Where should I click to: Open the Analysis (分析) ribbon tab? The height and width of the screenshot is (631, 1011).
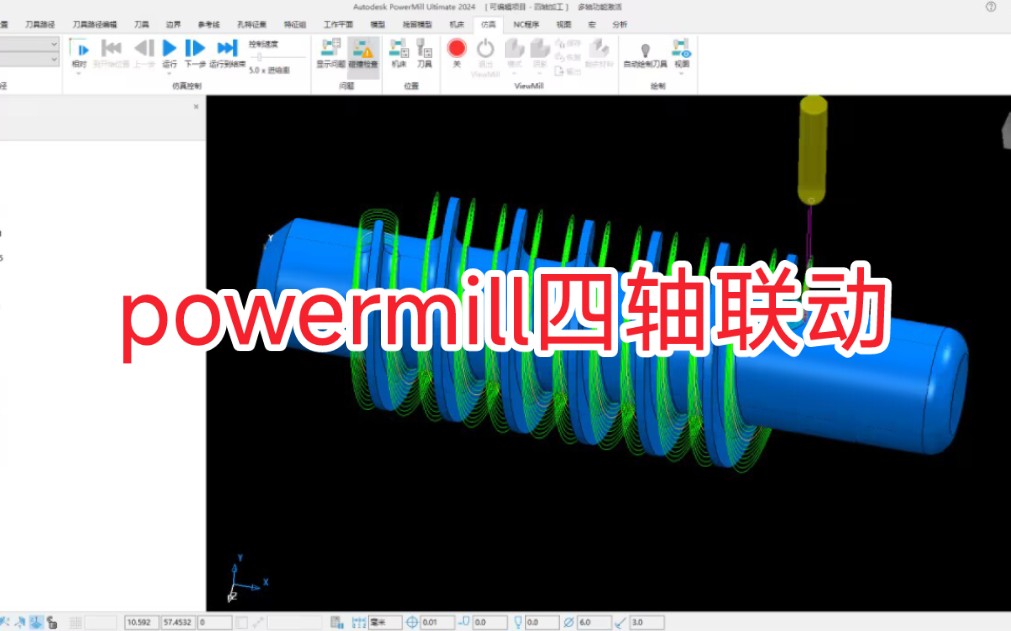[x=620, y=24]
